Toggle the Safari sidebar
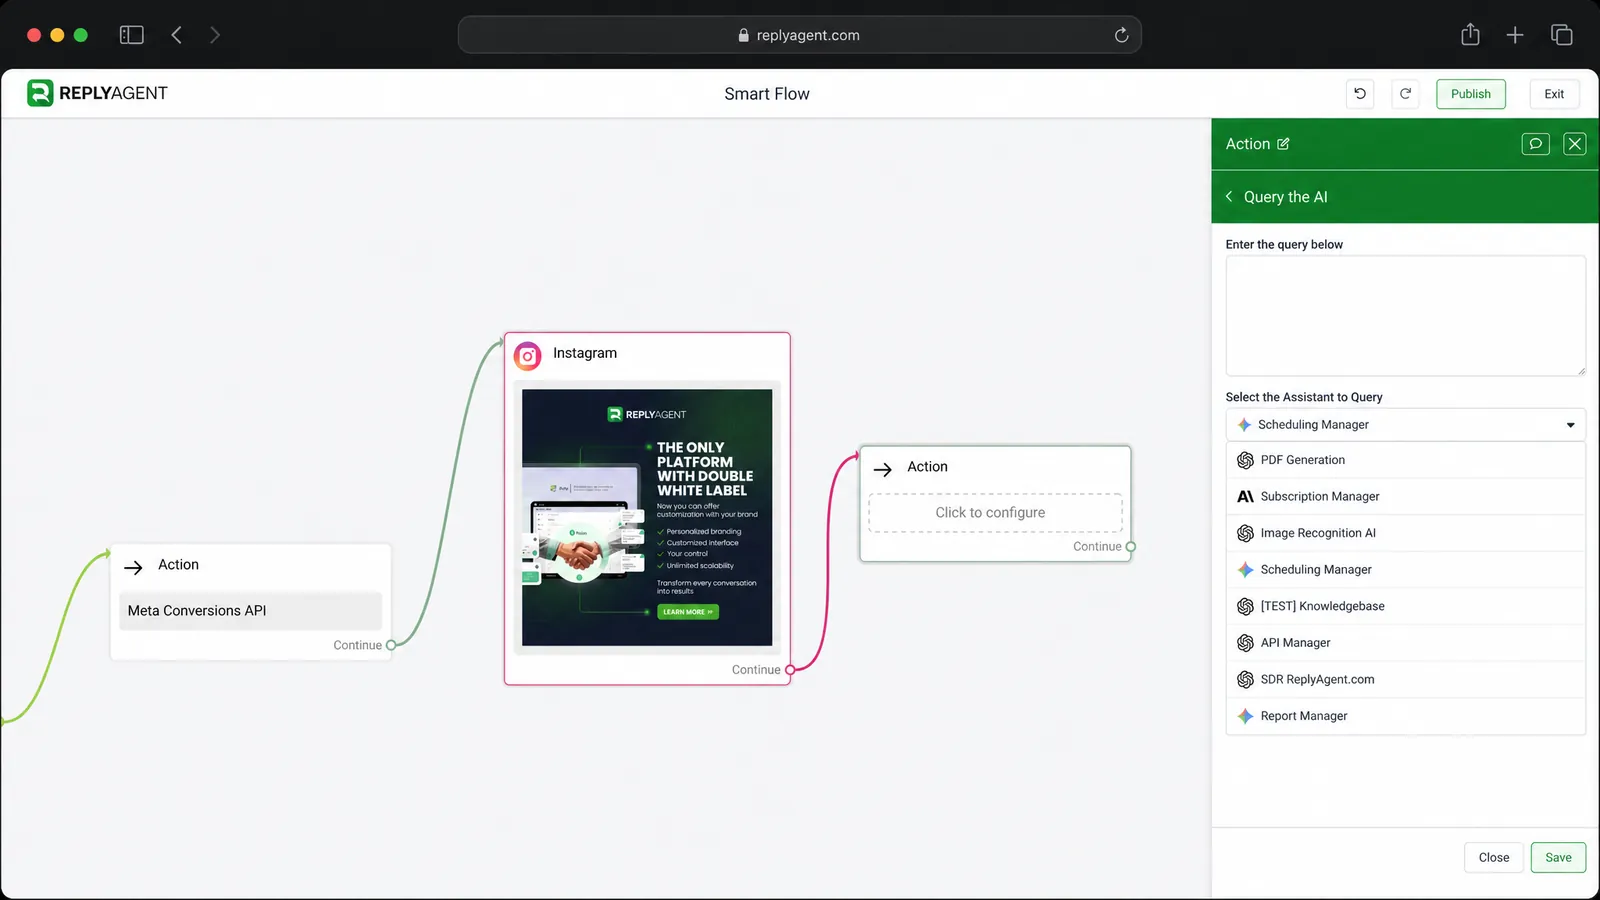1600x900 pixels. (132, 35)
